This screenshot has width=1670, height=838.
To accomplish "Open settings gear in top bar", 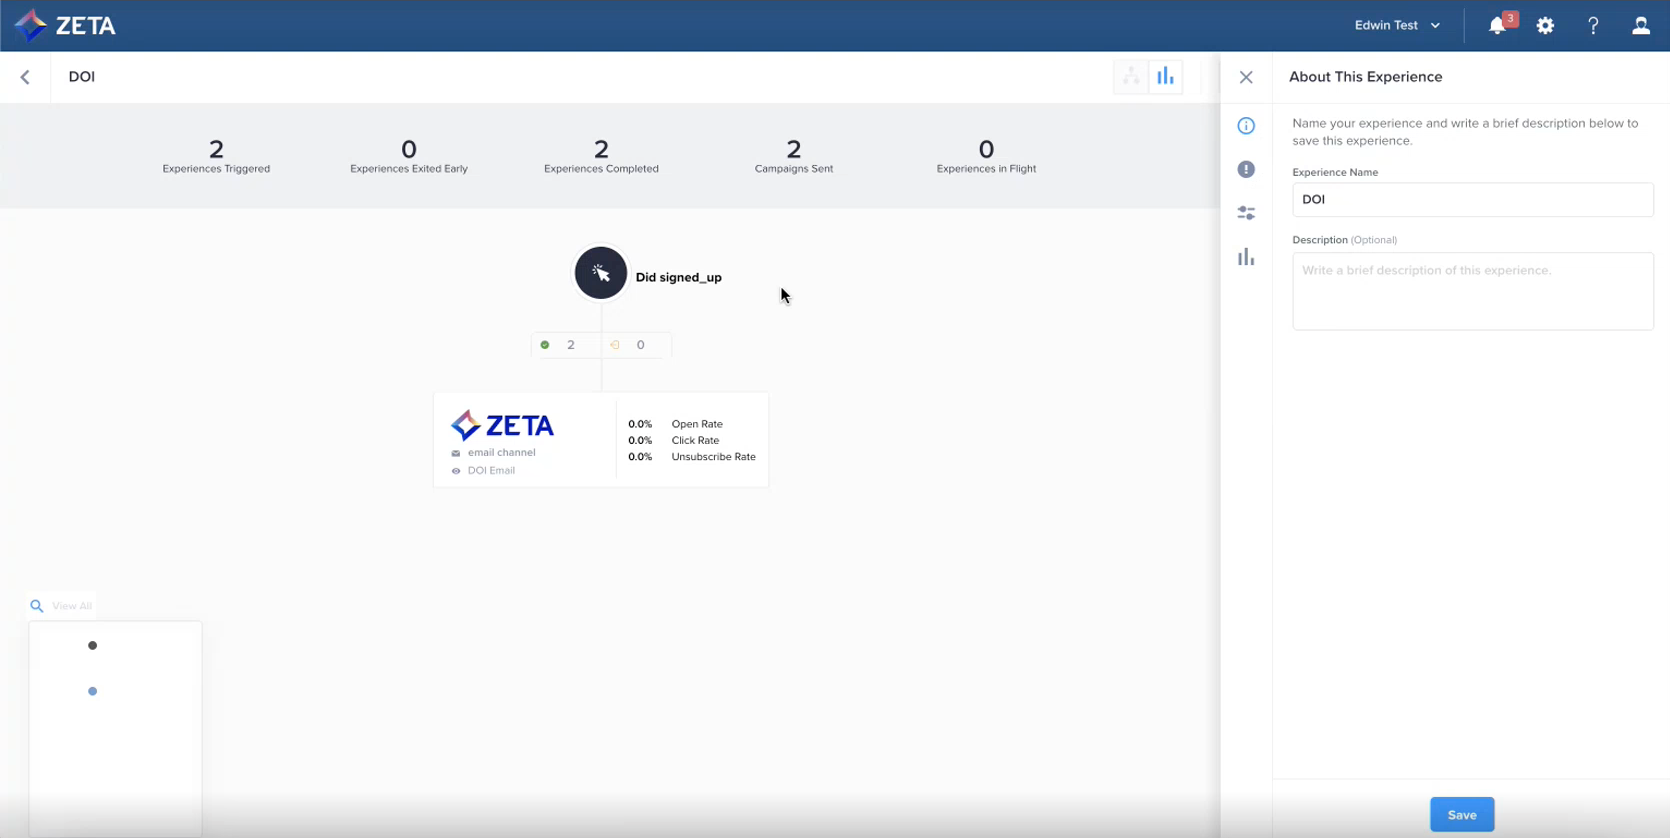I will (x=1545, y=26).
